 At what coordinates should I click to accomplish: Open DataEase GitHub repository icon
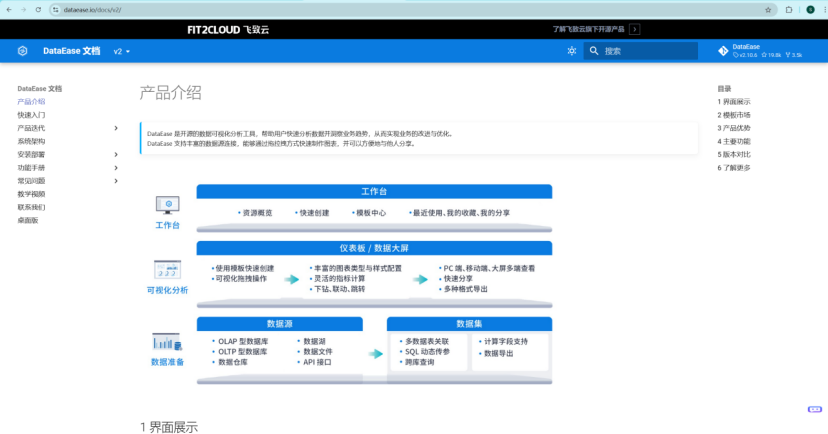723,51
